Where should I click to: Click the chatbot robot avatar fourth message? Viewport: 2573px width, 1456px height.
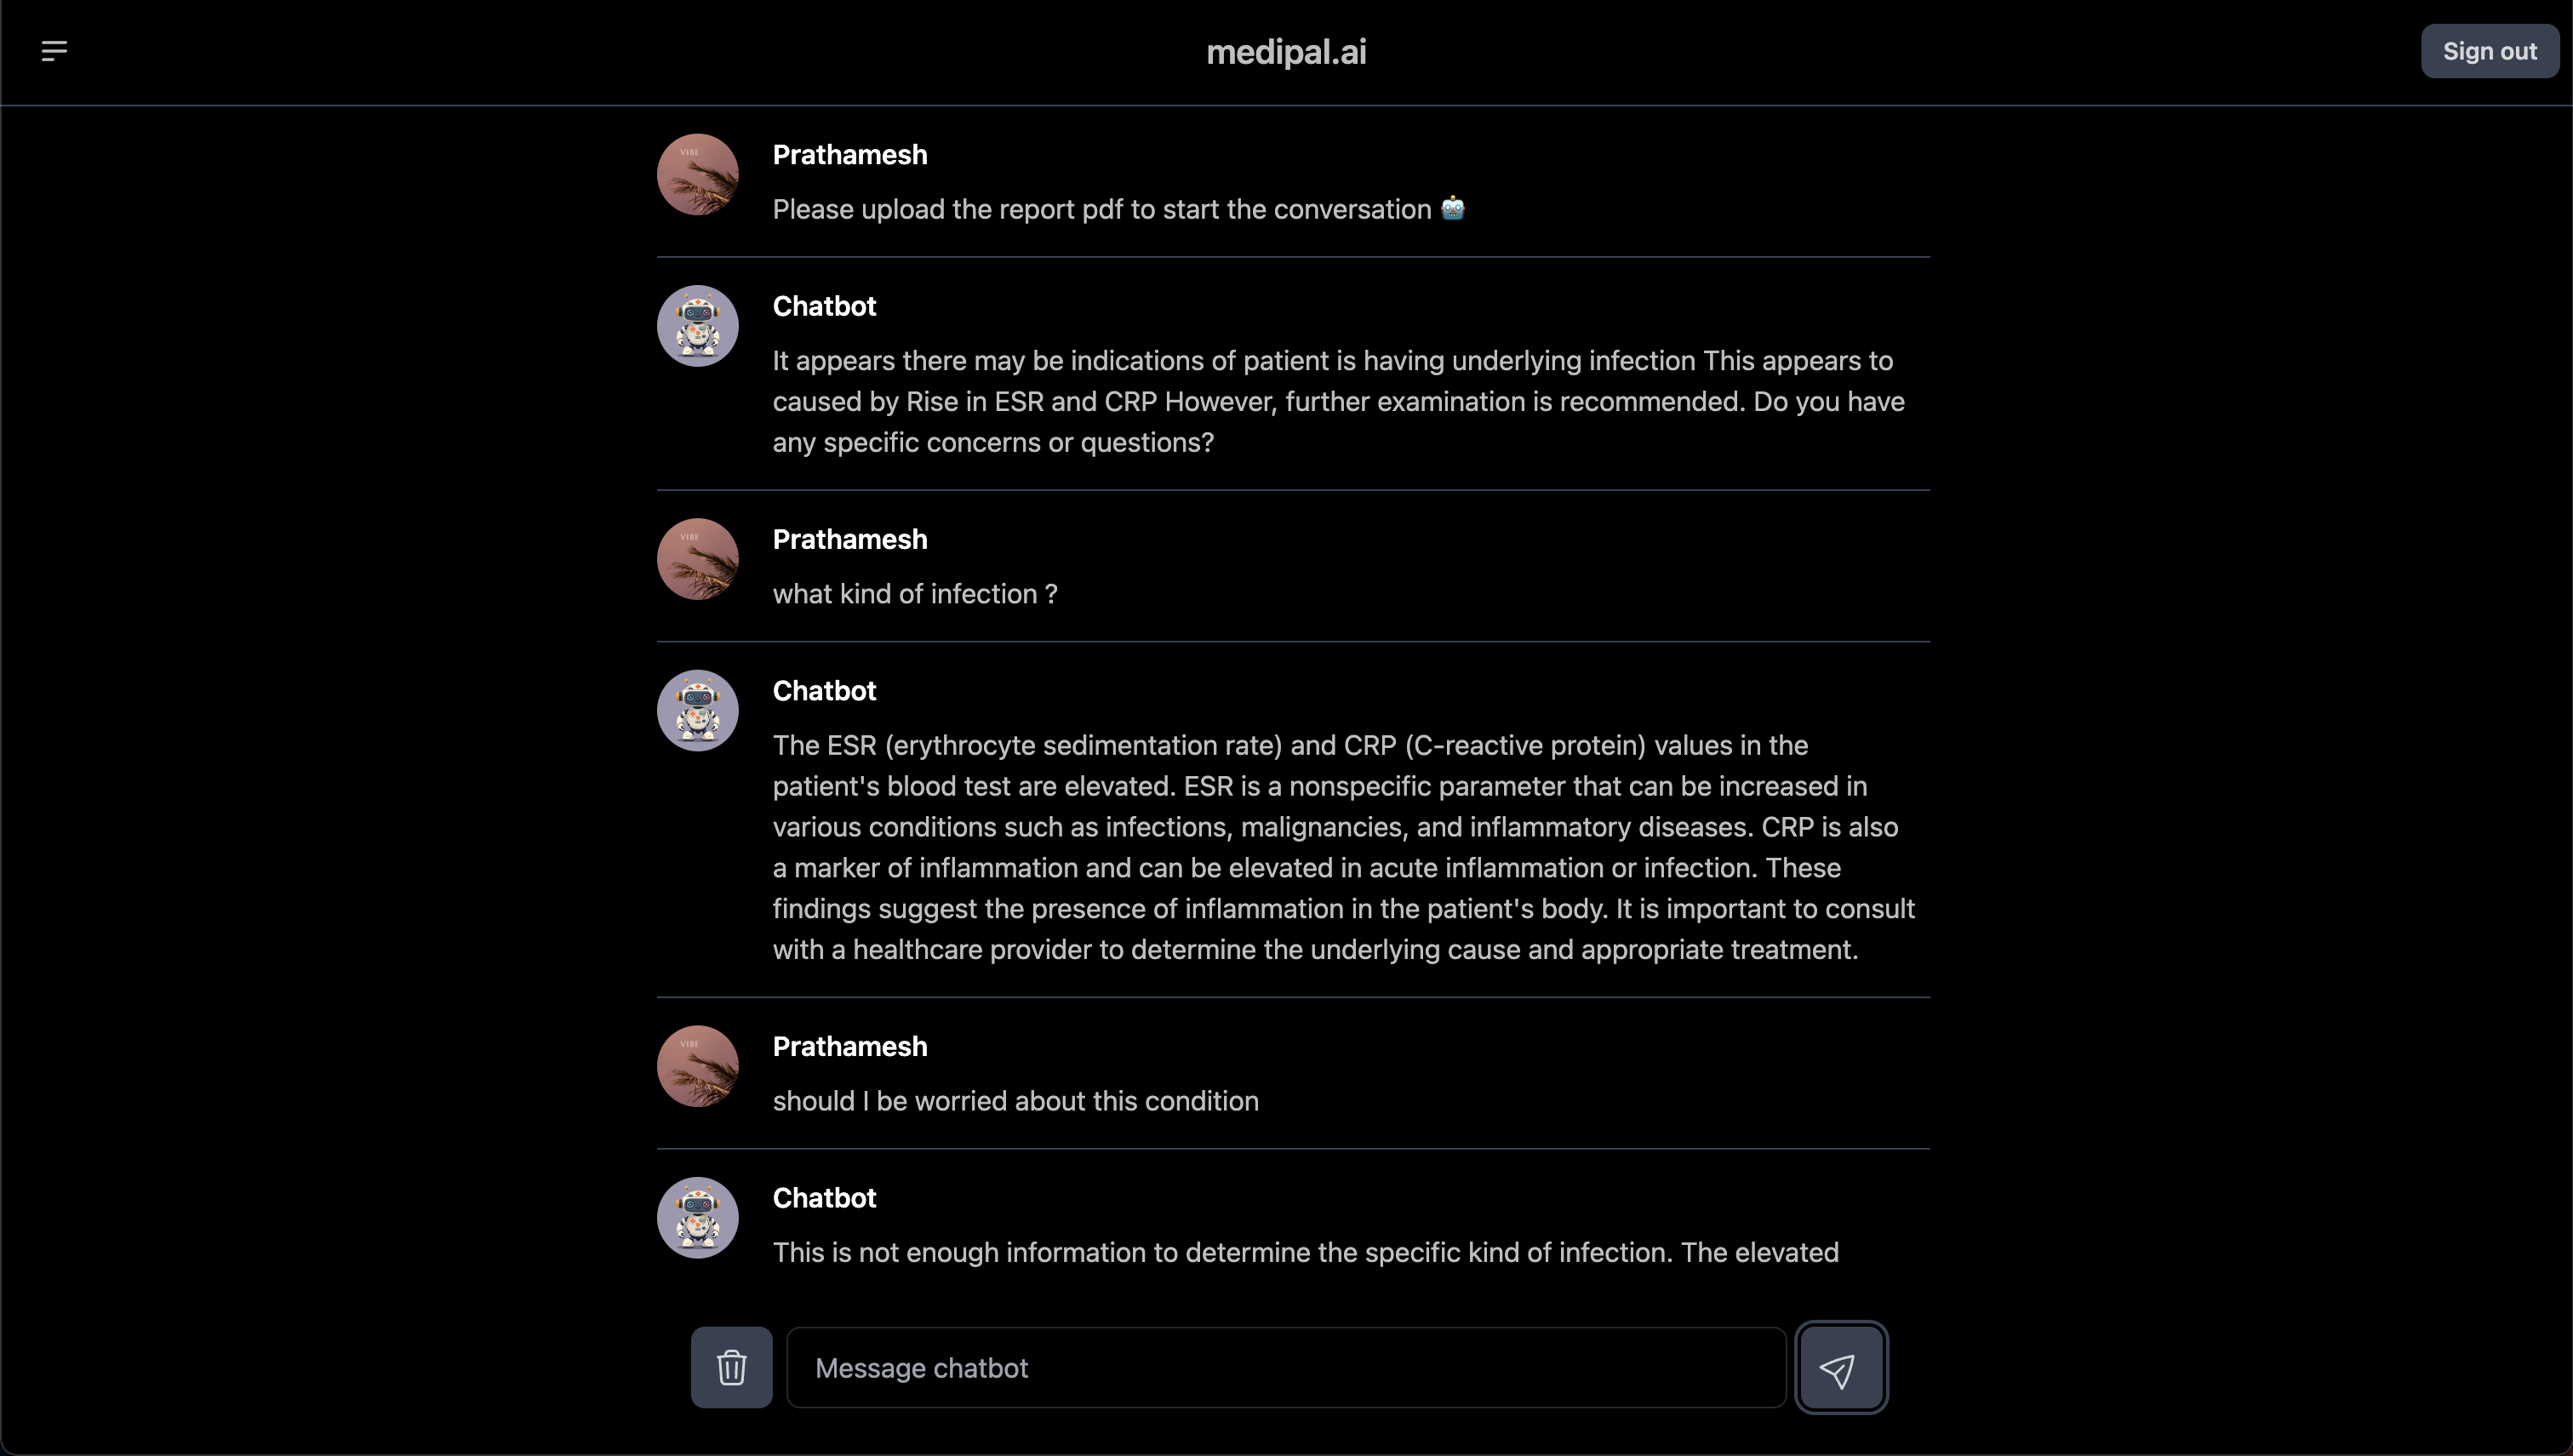pos(698,1218)
